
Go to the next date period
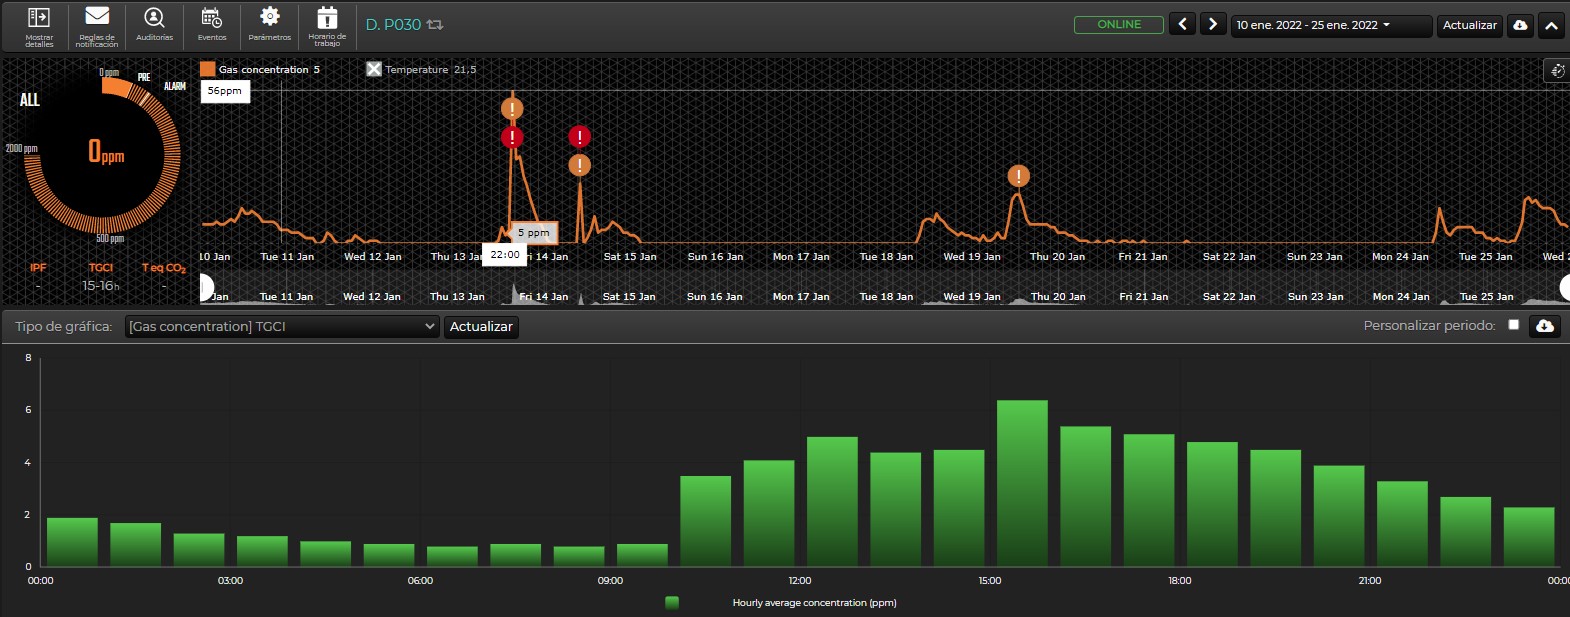tap(1213, 24)
